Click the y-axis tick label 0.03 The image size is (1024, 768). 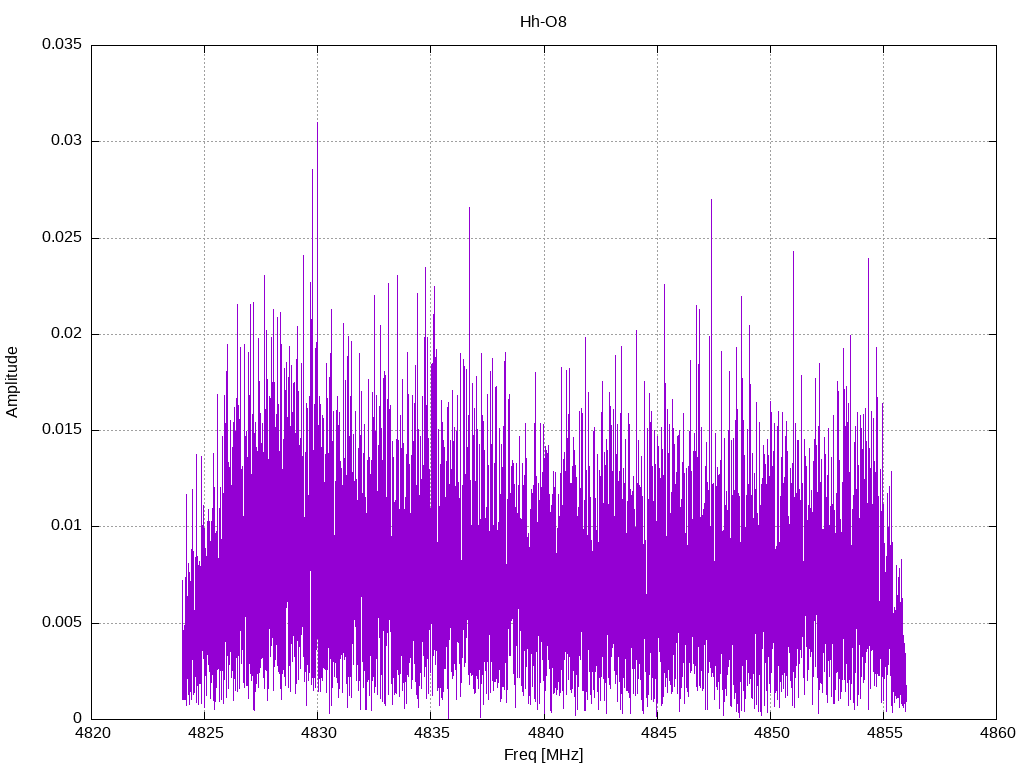(x=67, y=140)
